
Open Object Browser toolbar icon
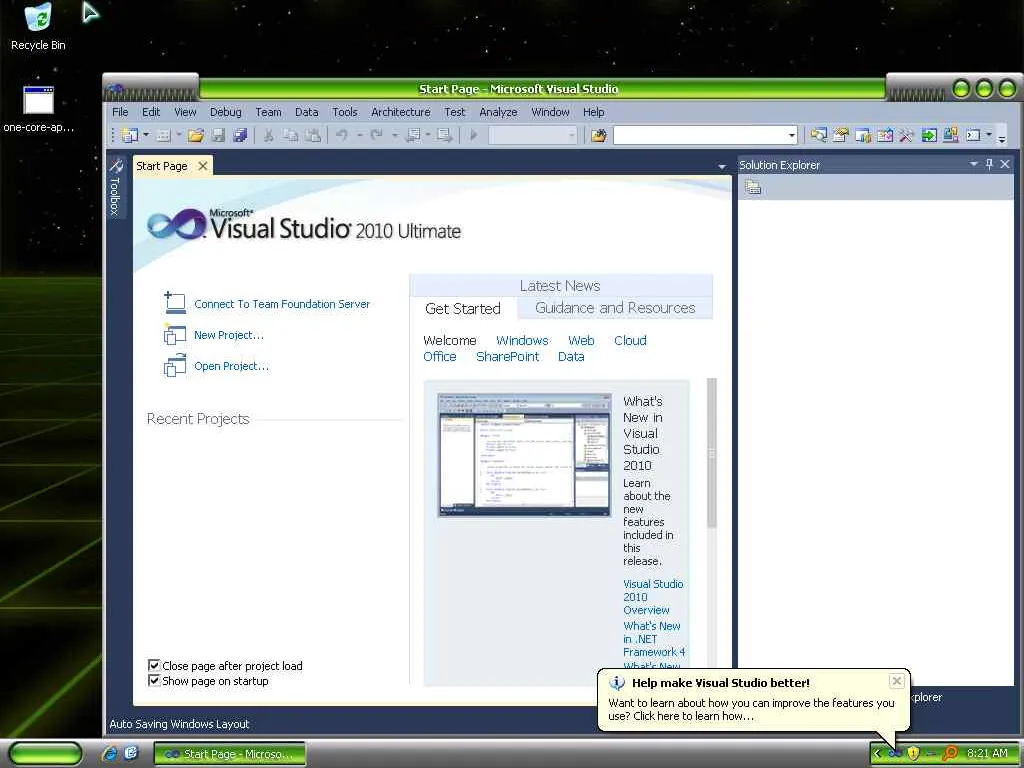[x=863, y=135]
